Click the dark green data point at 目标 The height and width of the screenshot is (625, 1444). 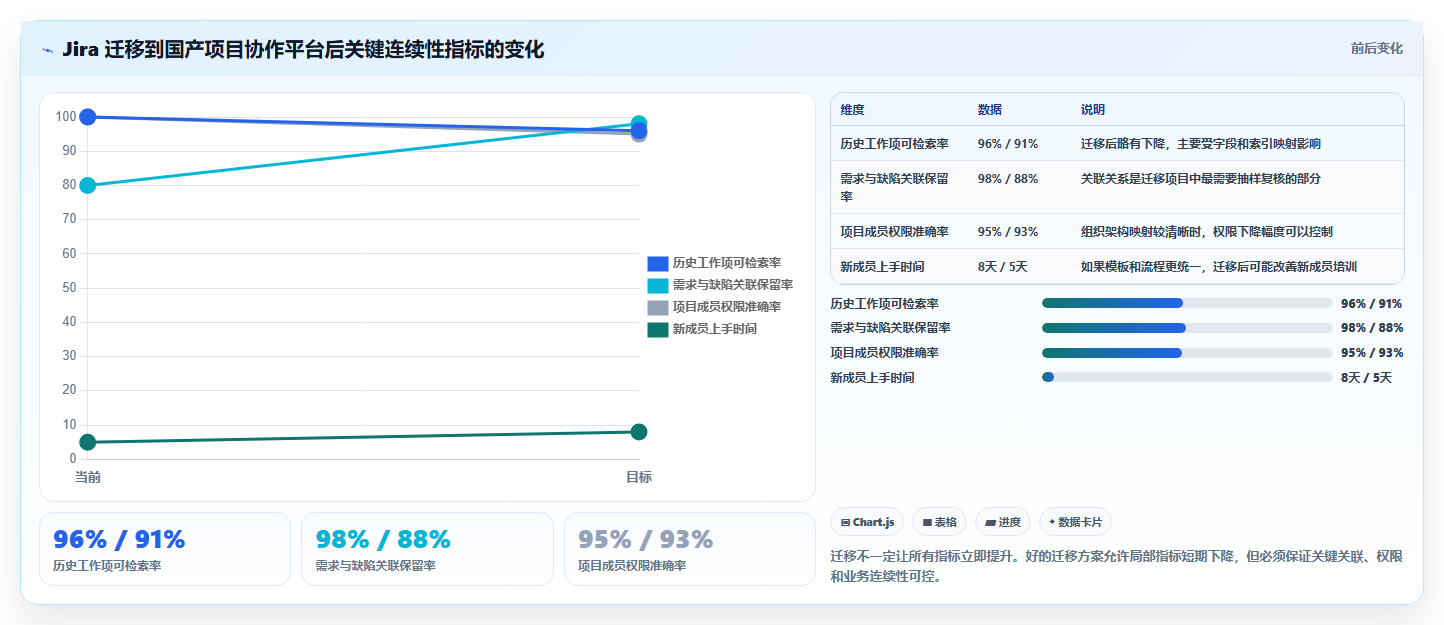[639, 432]
